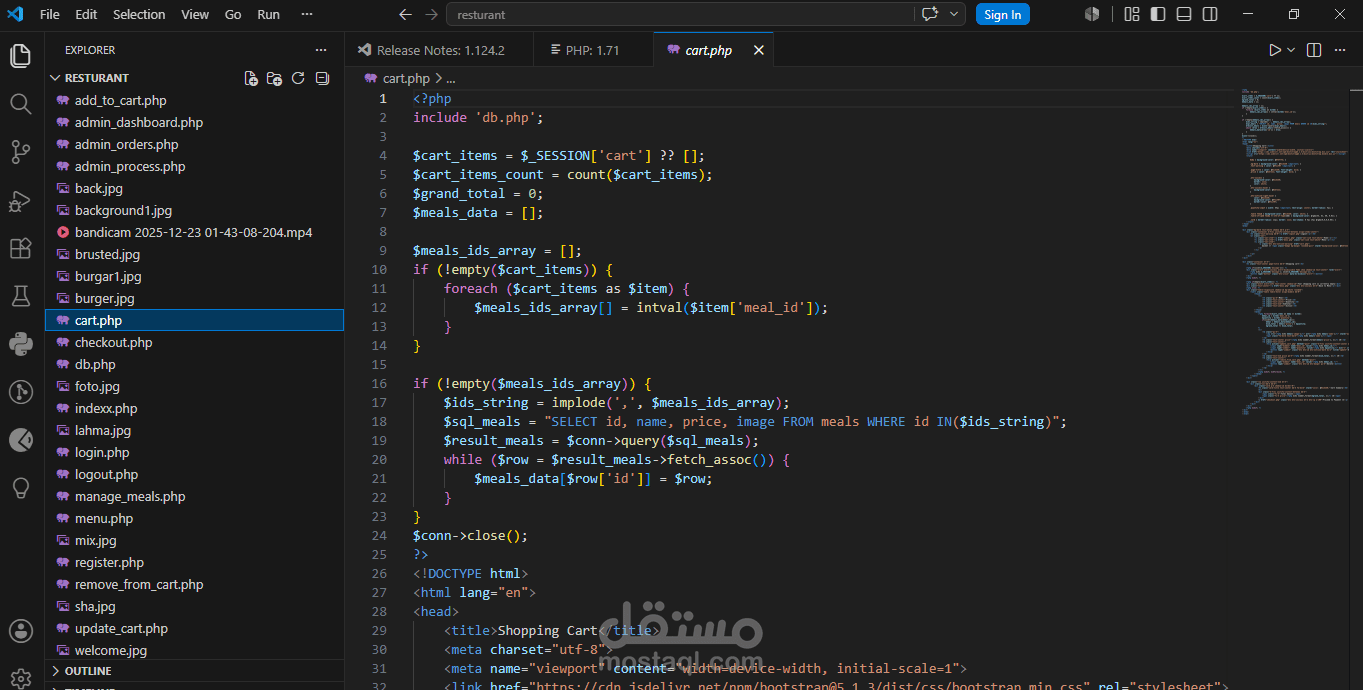Close the cart.php editor tab
The height and width of the screenshot is (690, 1363).
[758, 50]
